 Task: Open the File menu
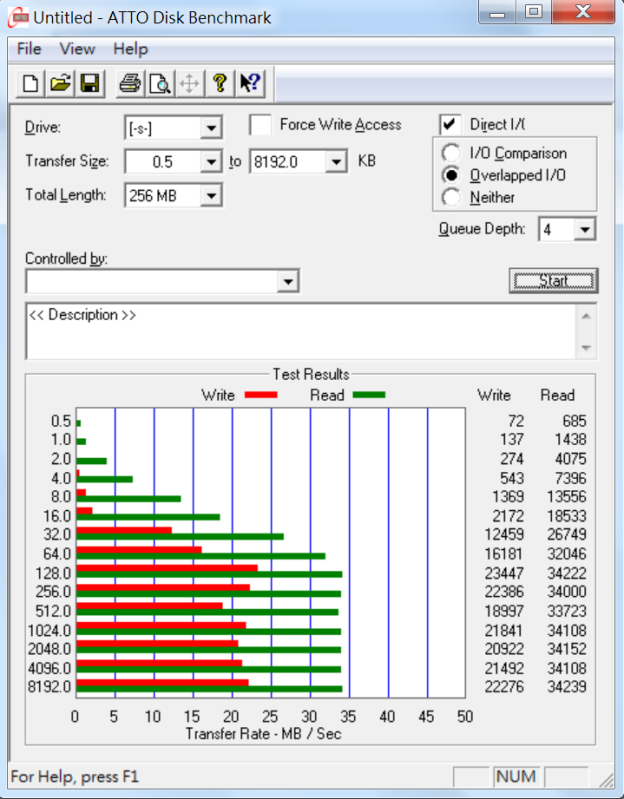click(29, 49)
